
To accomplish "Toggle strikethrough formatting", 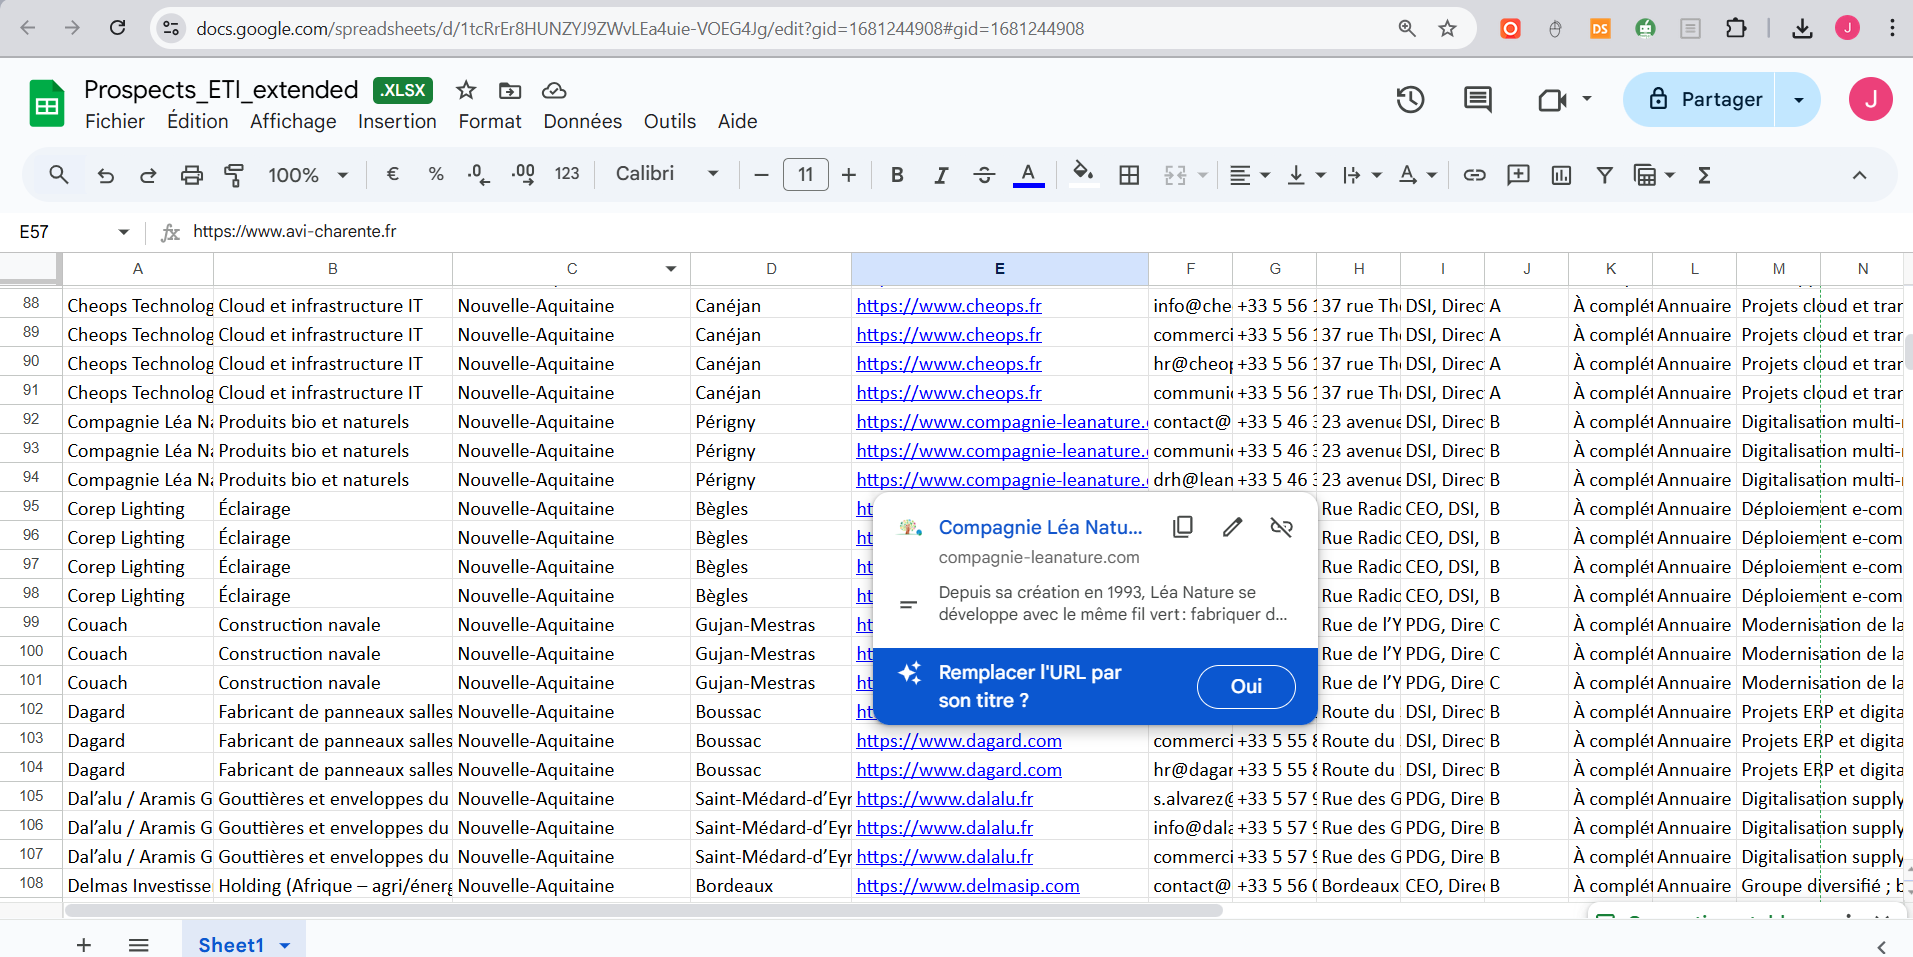I will [984, 175].
